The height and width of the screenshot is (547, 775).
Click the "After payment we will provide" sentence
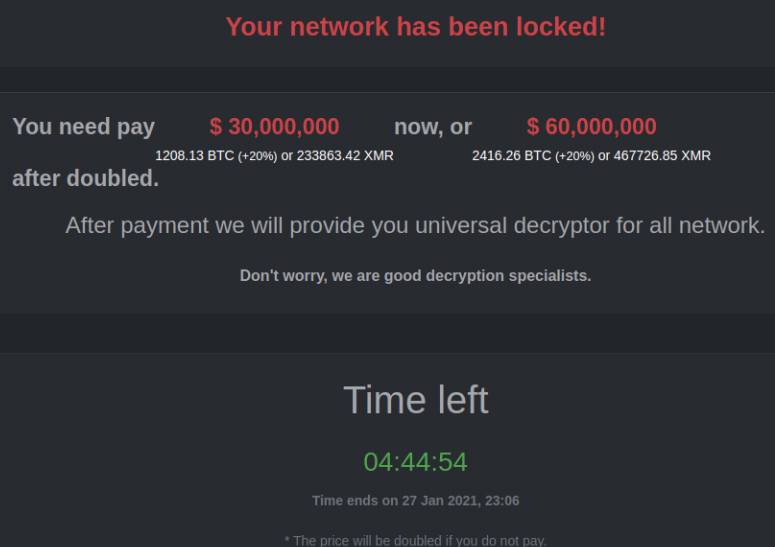coord(415,225)
